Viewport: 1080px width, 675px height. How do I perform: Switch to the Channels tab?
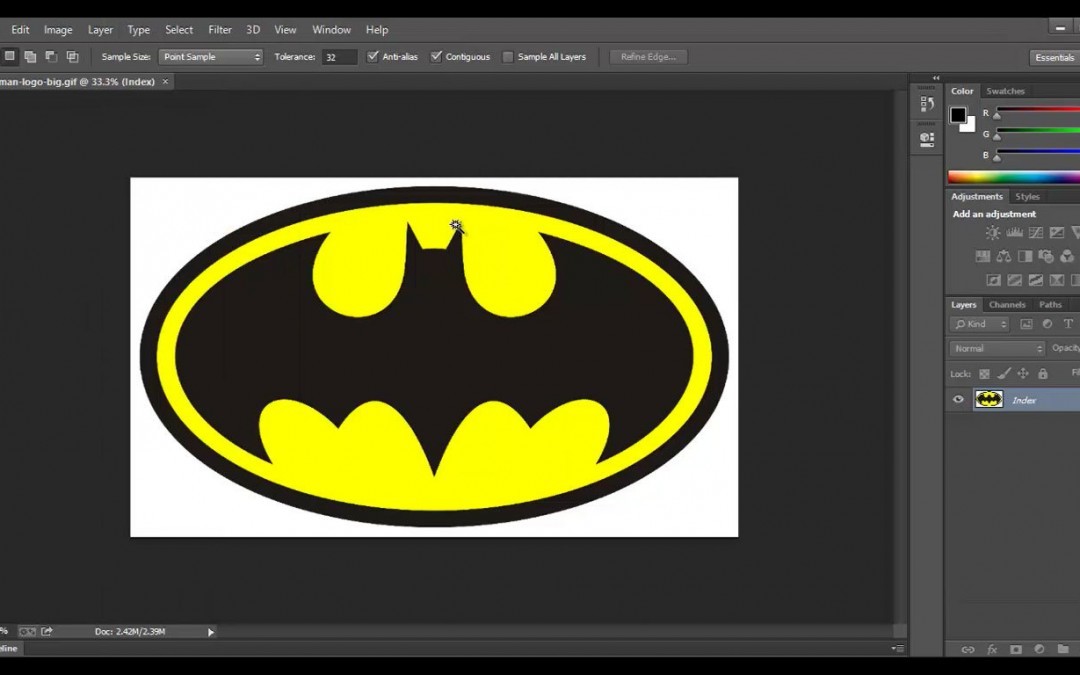[1007, 304]
